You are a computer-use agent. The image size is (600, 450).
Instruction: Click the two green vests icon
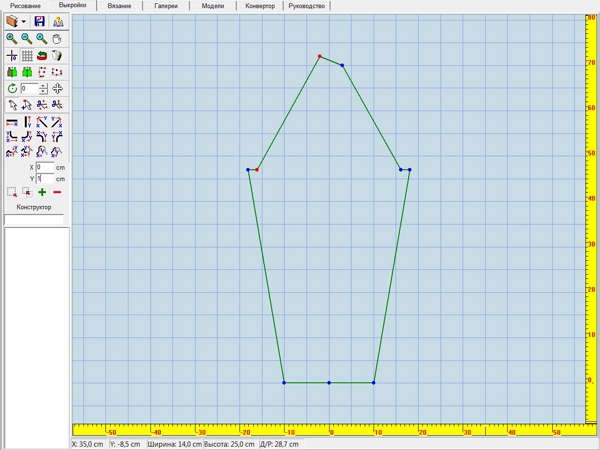tap(27, 72)
